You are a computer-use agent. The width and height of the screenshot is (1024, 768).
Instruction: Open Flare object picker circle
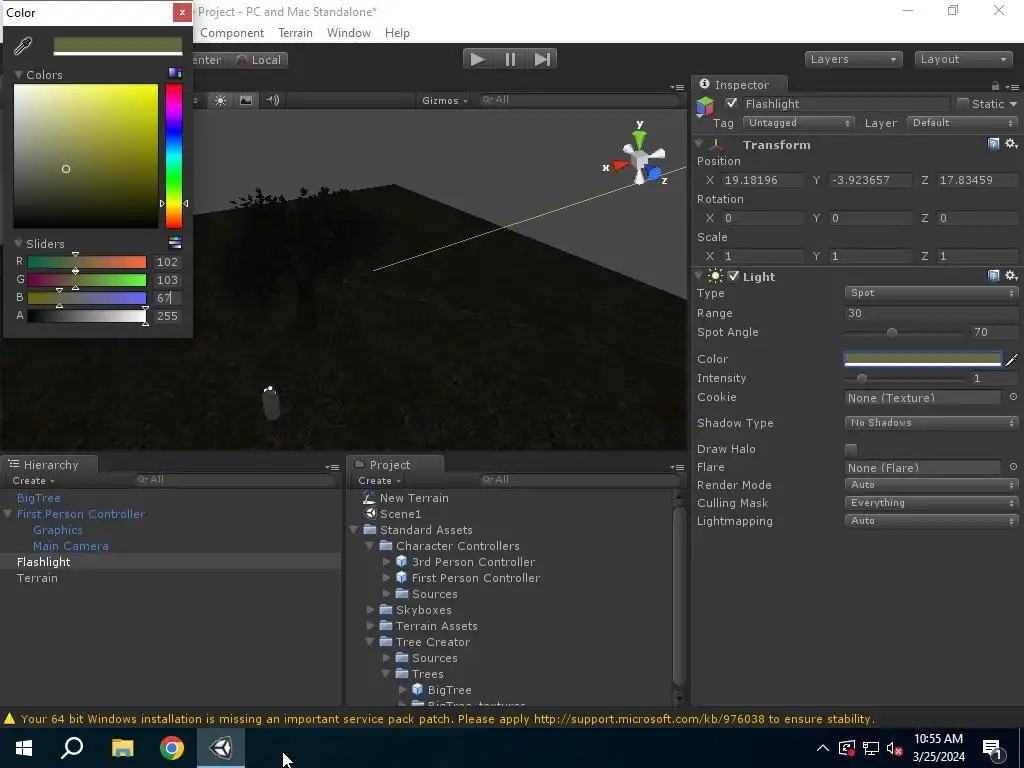click(x=1013, y=466)
